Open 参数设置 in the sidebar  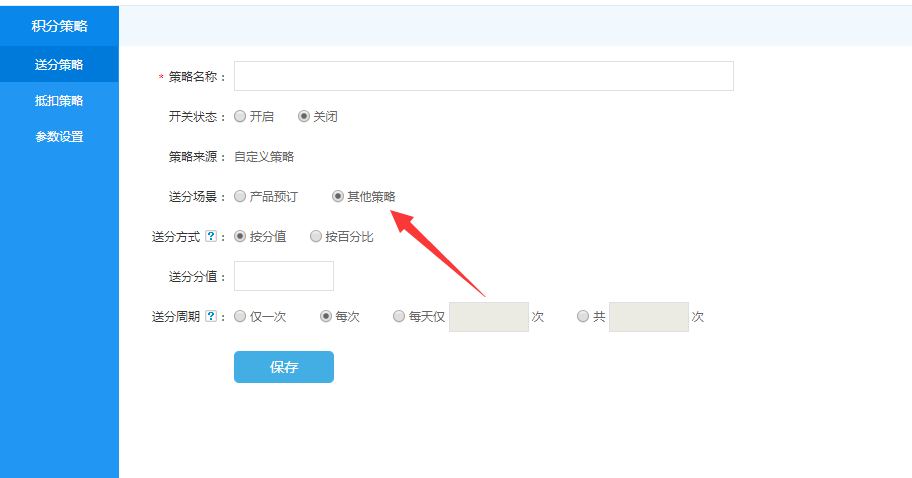pyautogui.click(x=59, y=137)
